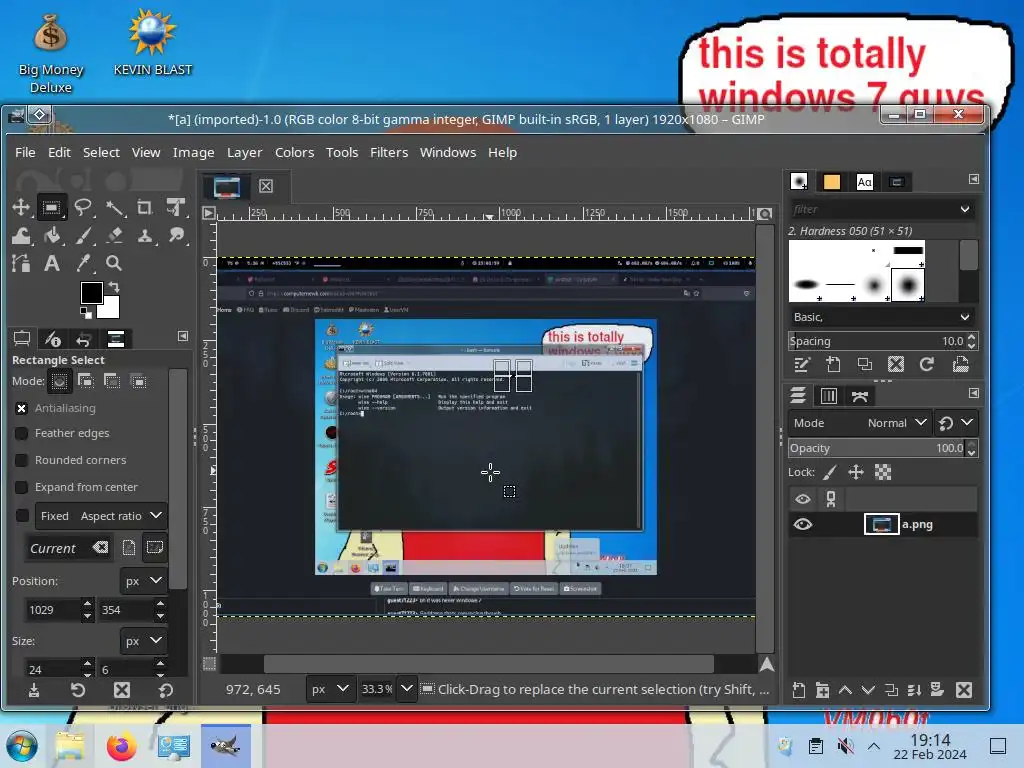Open the layer Mode Normal dropdown
Image resolution: width=1024 pixels, height=768 pixels.
coord(859,423)
